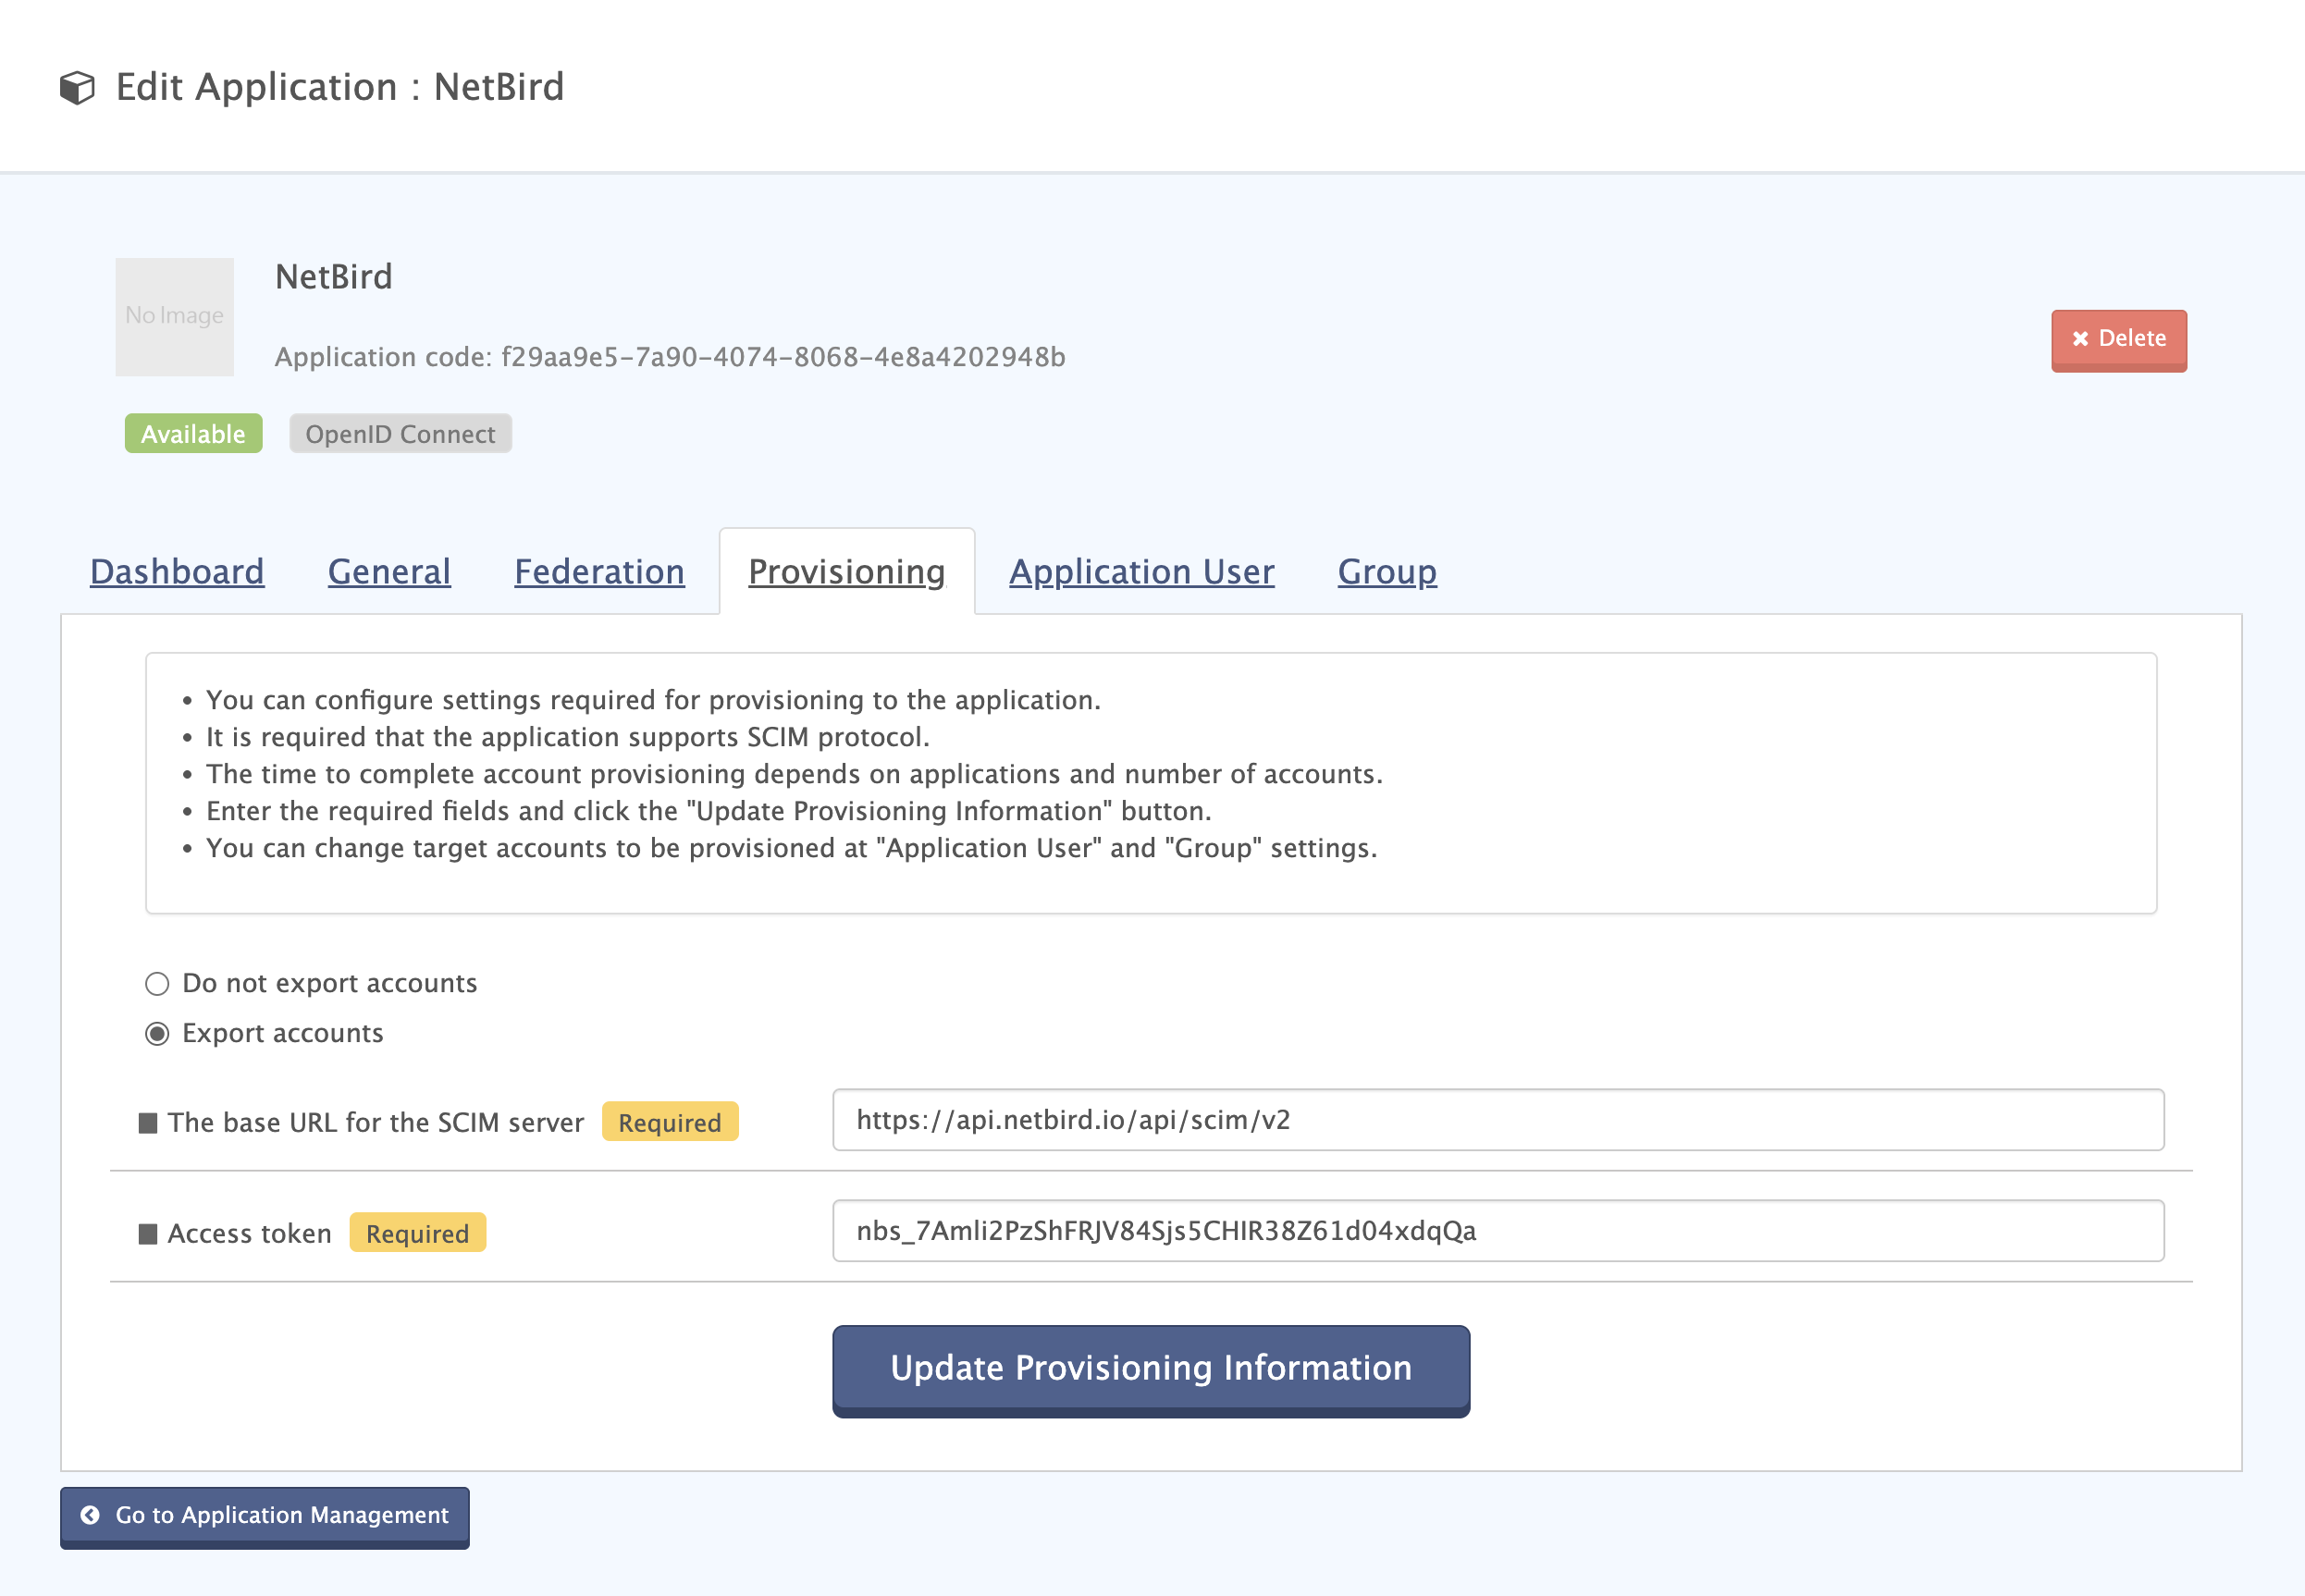Click the square bullet beside SCIM server label

click(x=148, y=1123)
